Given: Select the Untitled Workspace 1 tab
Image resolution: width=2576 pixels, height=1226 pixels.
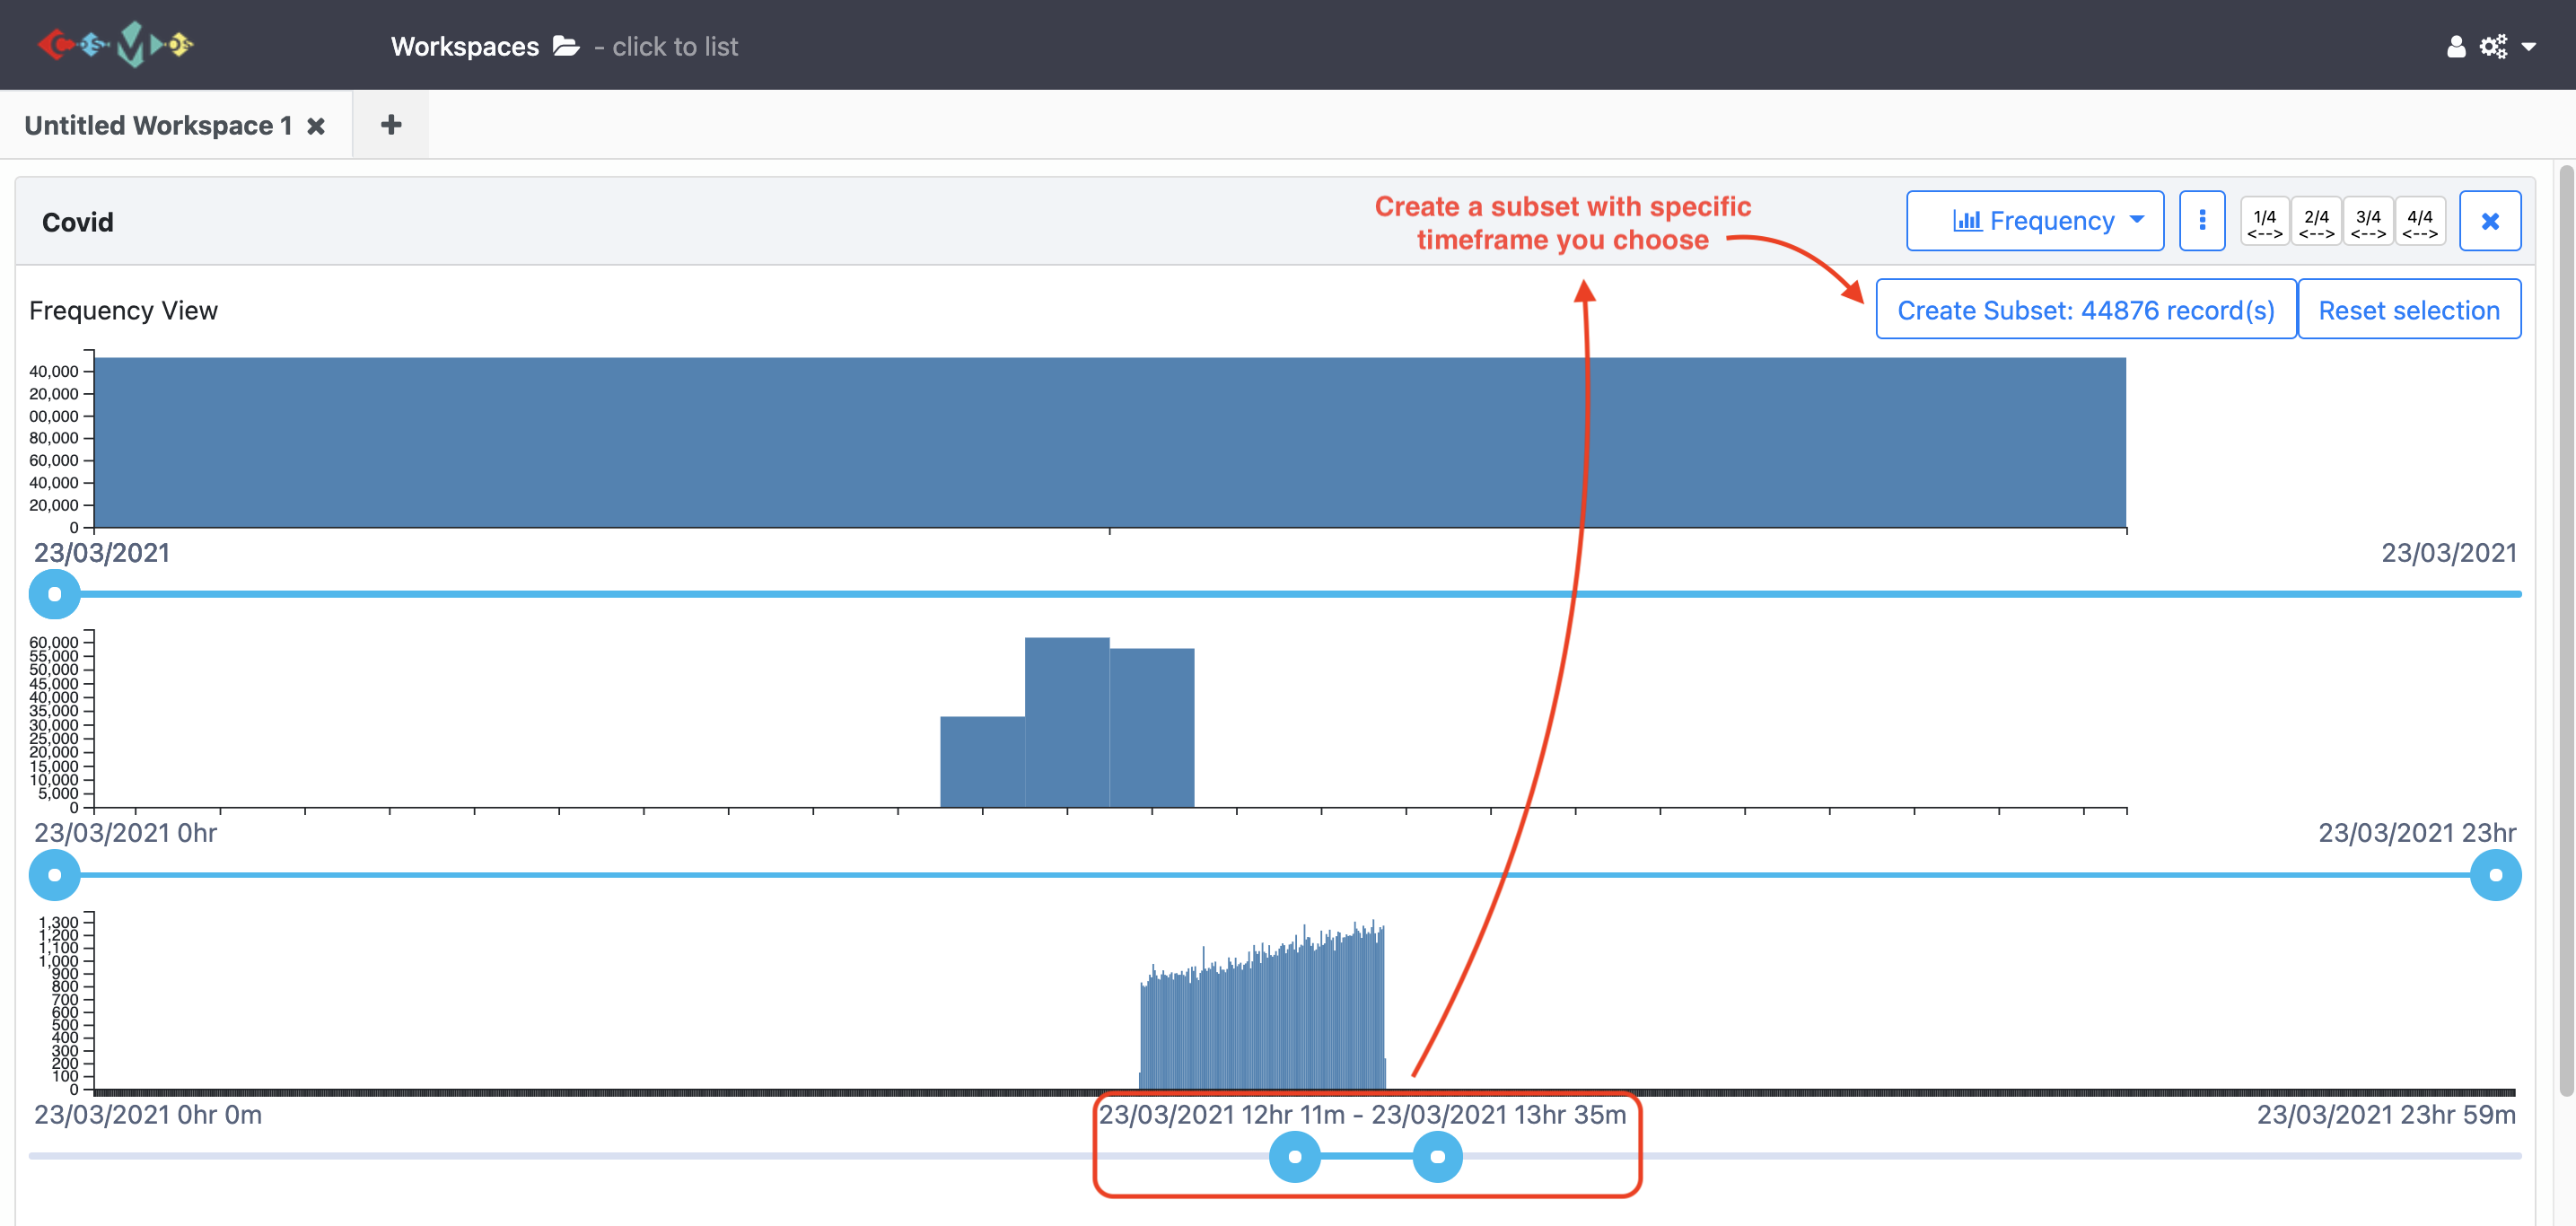Looking at the screenshot, I should pos(158,125).
